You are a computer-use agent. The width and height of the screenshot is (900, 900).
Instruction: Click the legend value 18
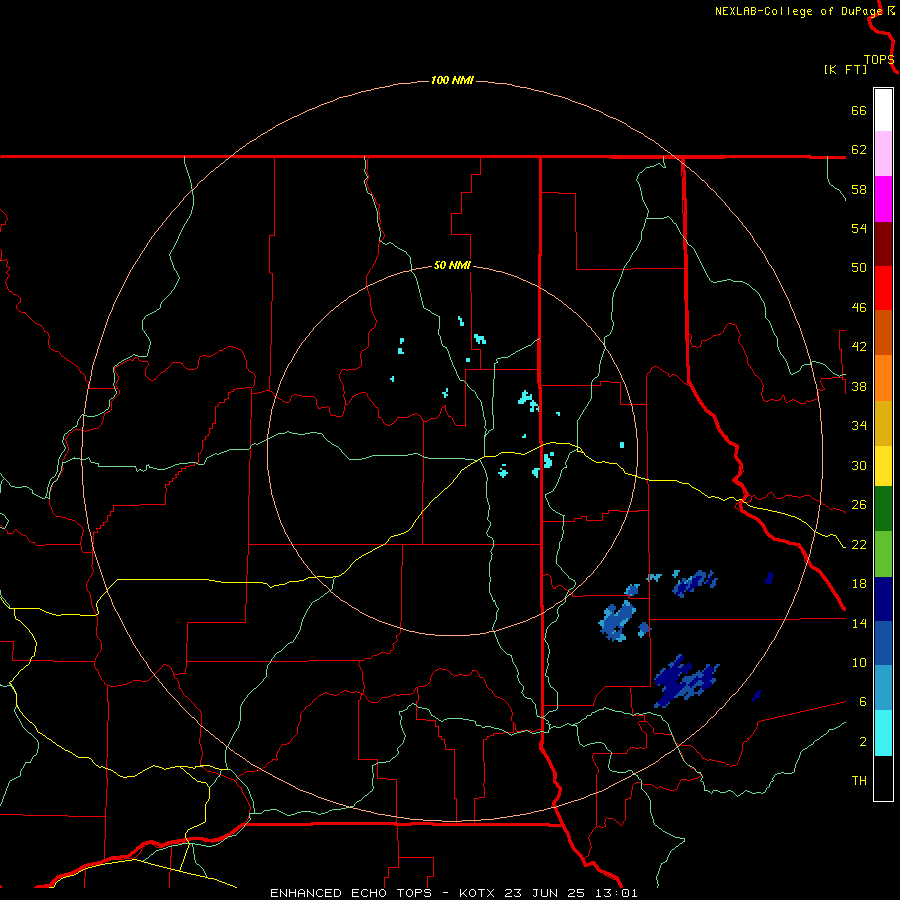click(x=859, y=584)
